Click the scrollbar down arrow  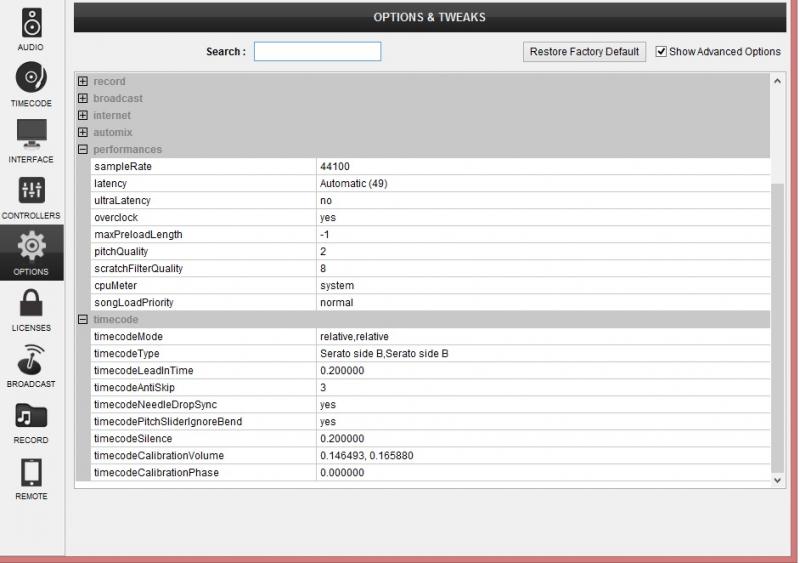(x=778, y=480)
